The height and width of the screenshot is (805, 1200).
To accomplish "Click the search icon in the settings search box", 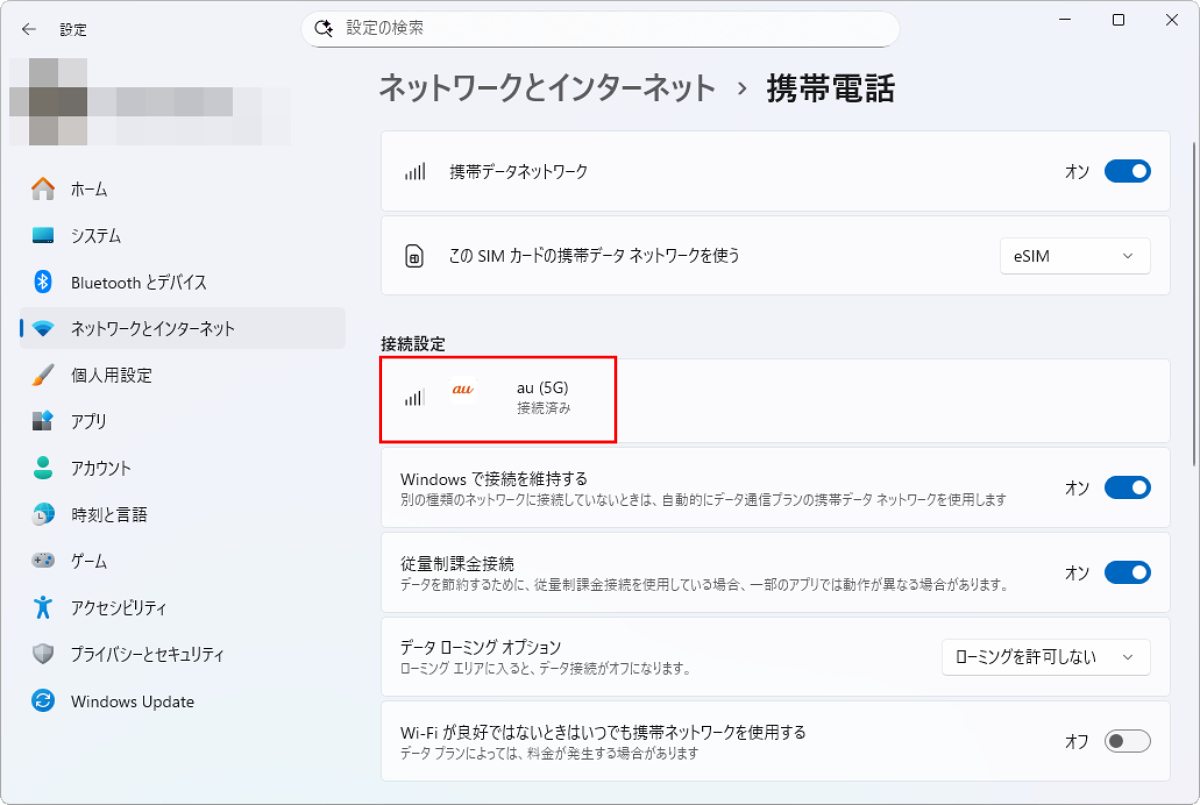I will (324, 29).
